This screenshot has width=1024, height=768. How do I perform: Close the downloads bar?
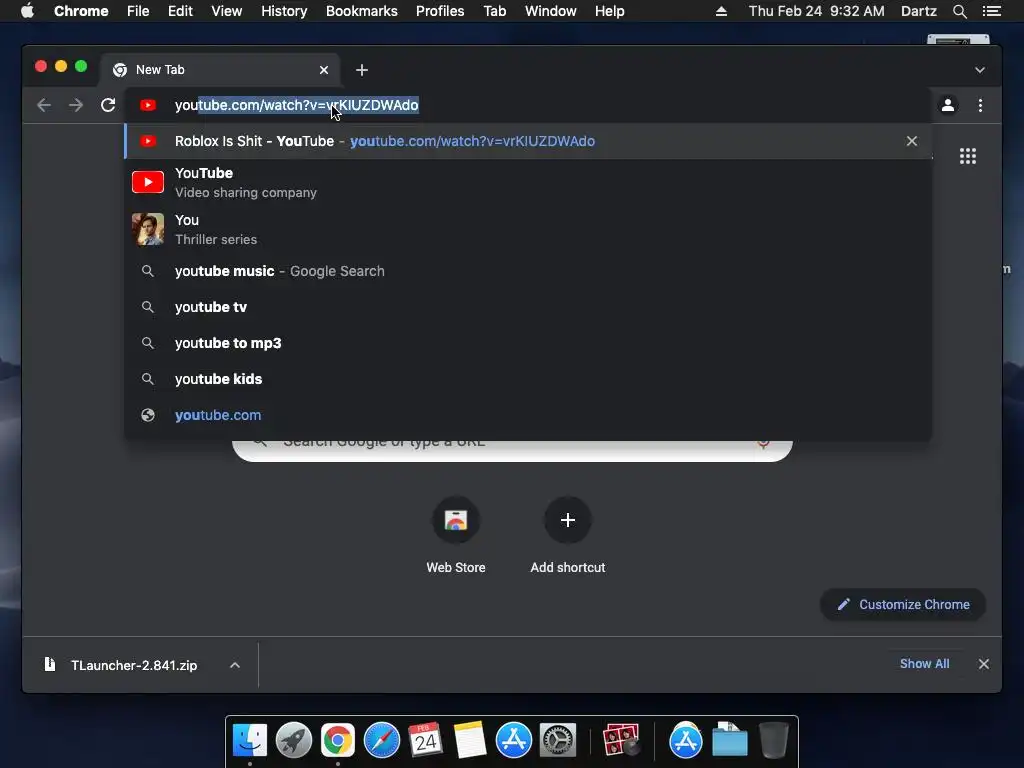coord(984,664)
